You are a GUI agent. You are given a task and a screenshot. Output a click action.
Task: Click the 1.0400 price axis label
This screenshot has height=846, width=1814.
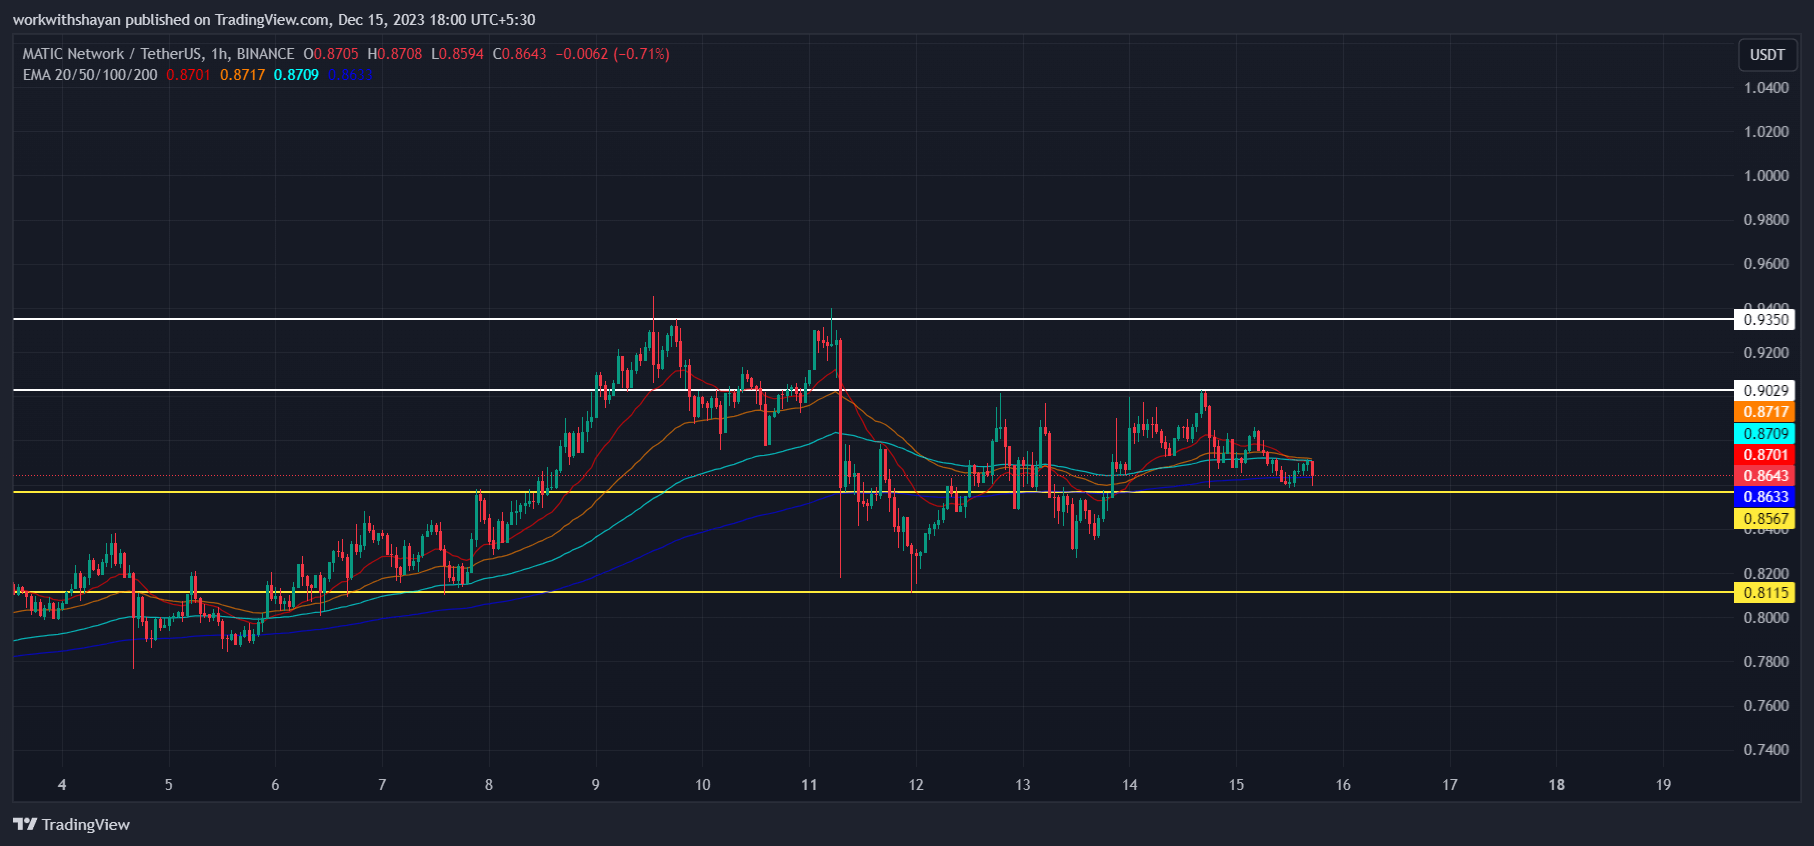1766,88
